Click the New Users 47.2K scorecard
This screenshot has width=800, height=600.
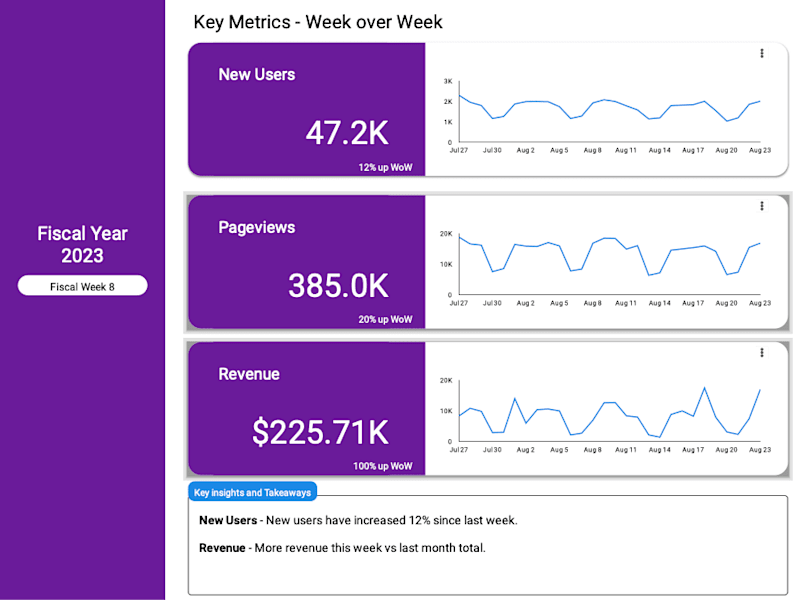click(307, 109)
